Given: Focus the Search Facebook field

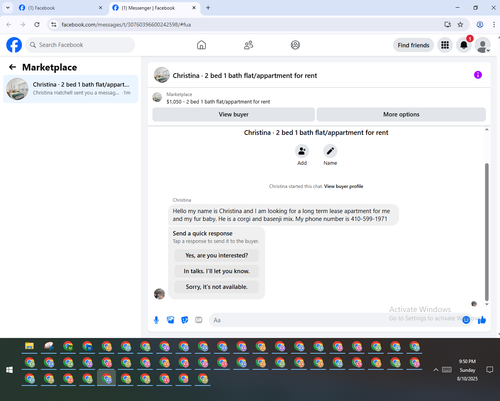Looking at the screenshot, I should click(x=80, y=45).
